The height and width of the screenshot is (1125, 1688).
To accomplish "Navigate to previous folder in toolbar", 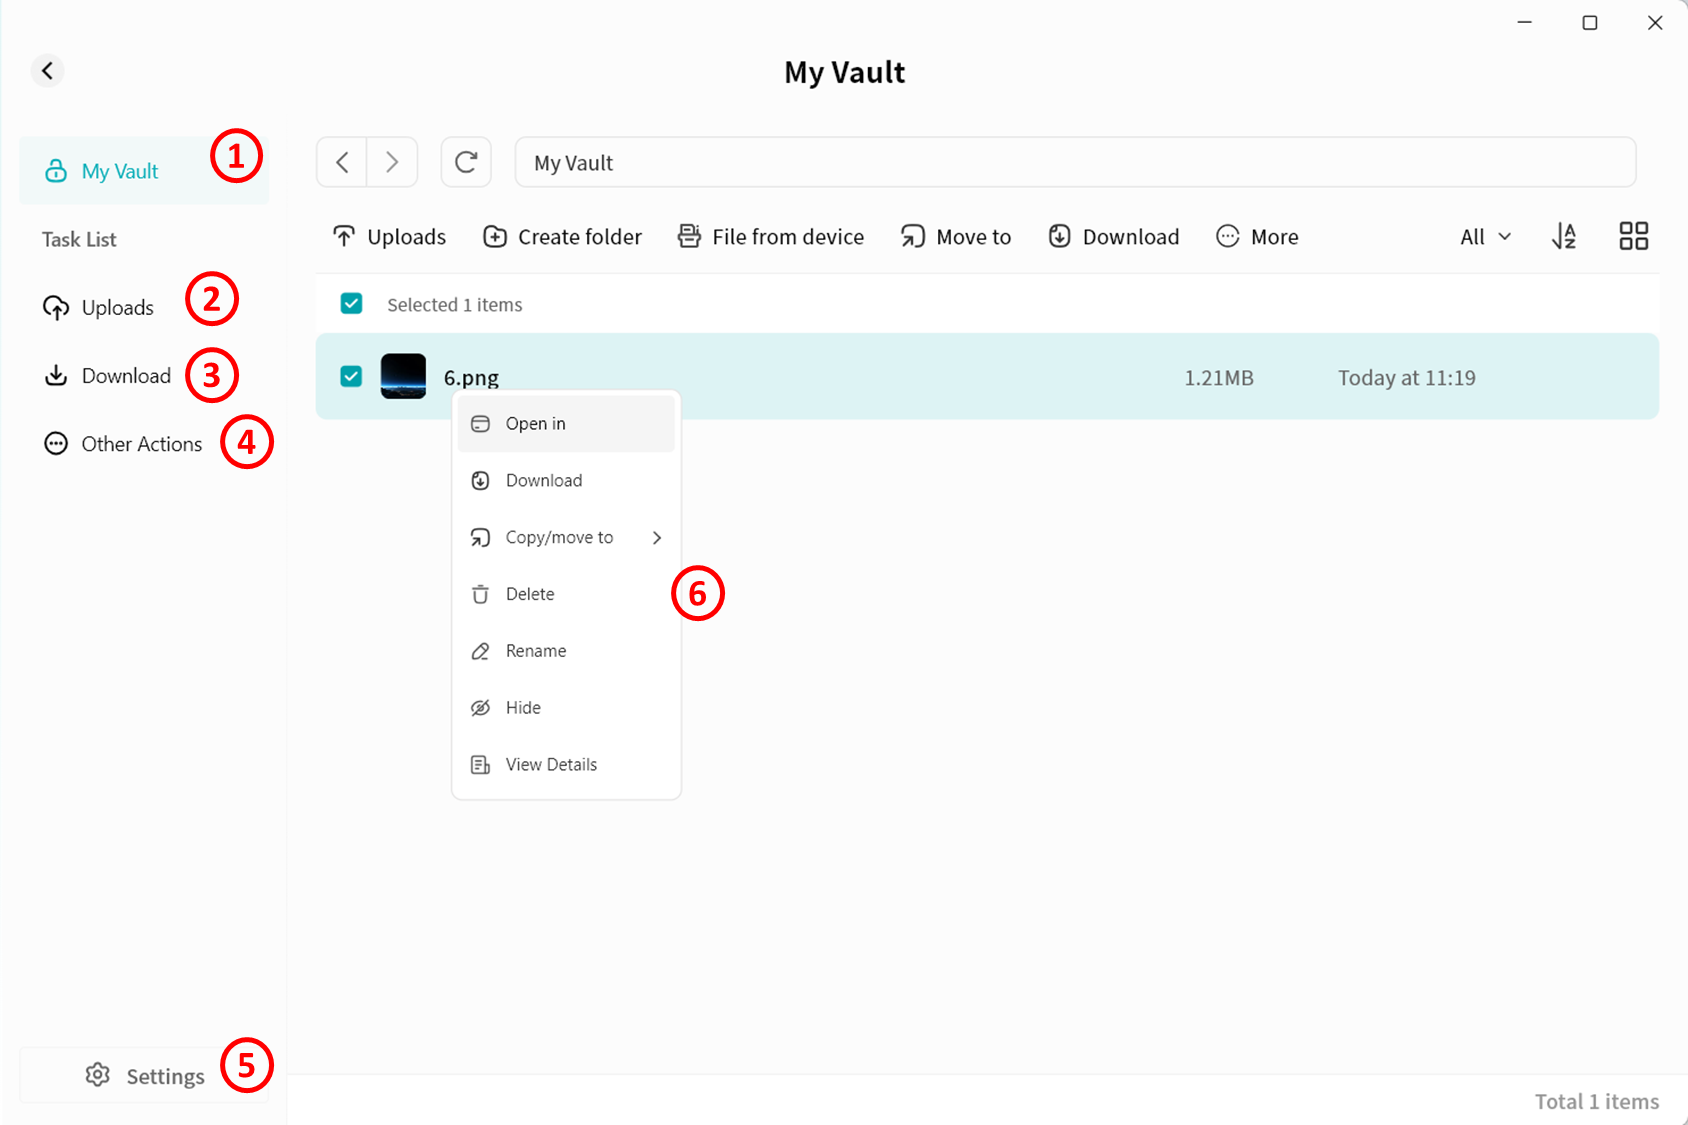I will (x=342, y=162).
